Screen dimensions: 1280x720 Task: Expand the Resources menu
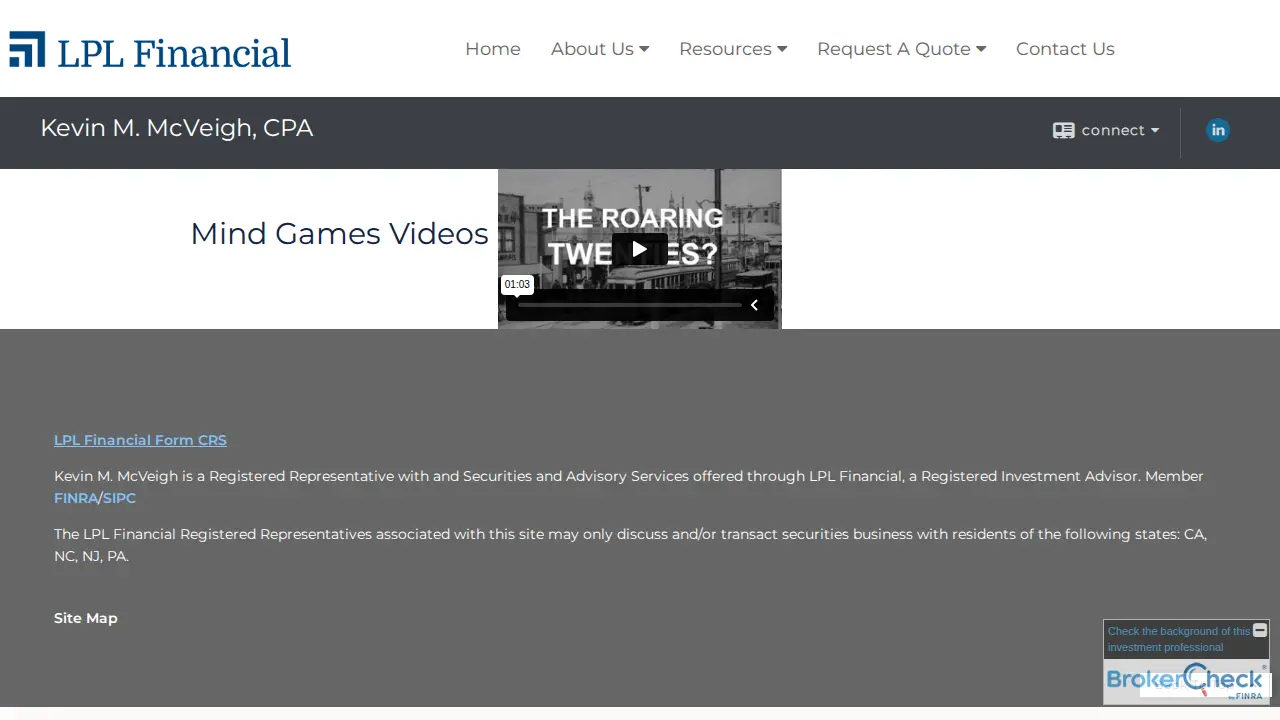733,49
